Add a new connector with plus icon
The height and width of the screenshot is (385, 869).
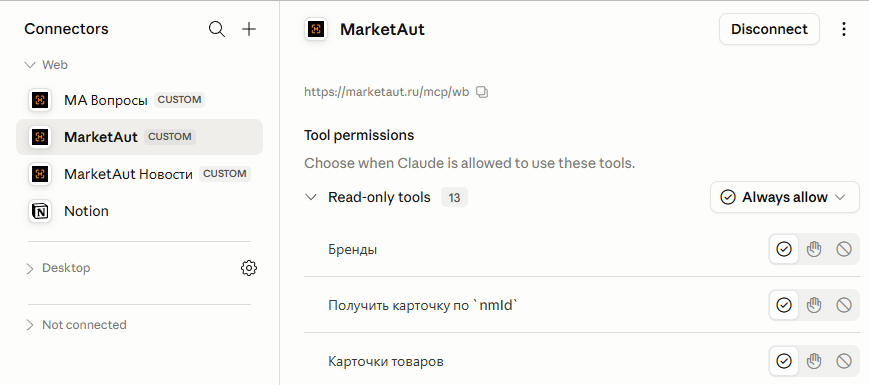(x=249, y=29)
